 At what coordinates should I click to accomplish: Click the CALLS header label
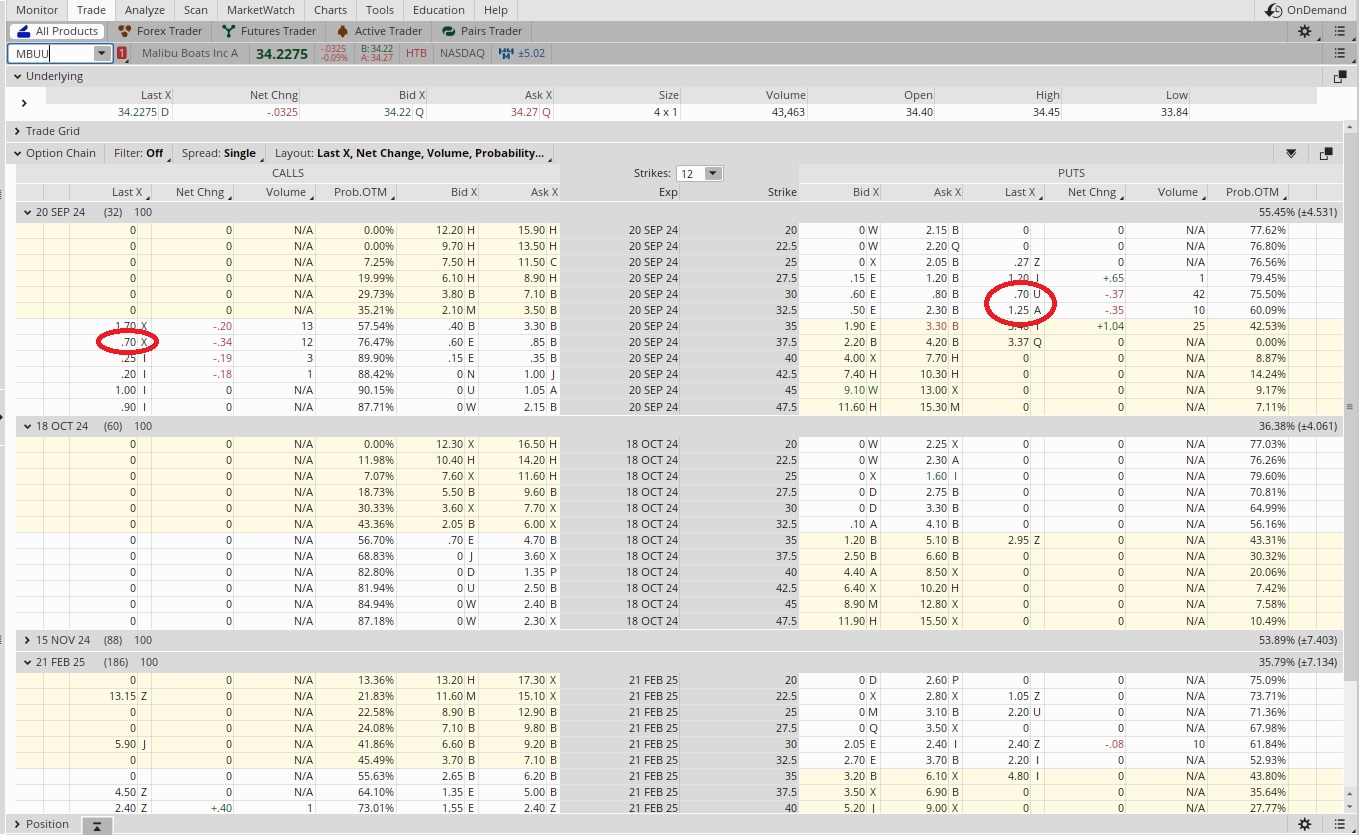click(288, 173)
